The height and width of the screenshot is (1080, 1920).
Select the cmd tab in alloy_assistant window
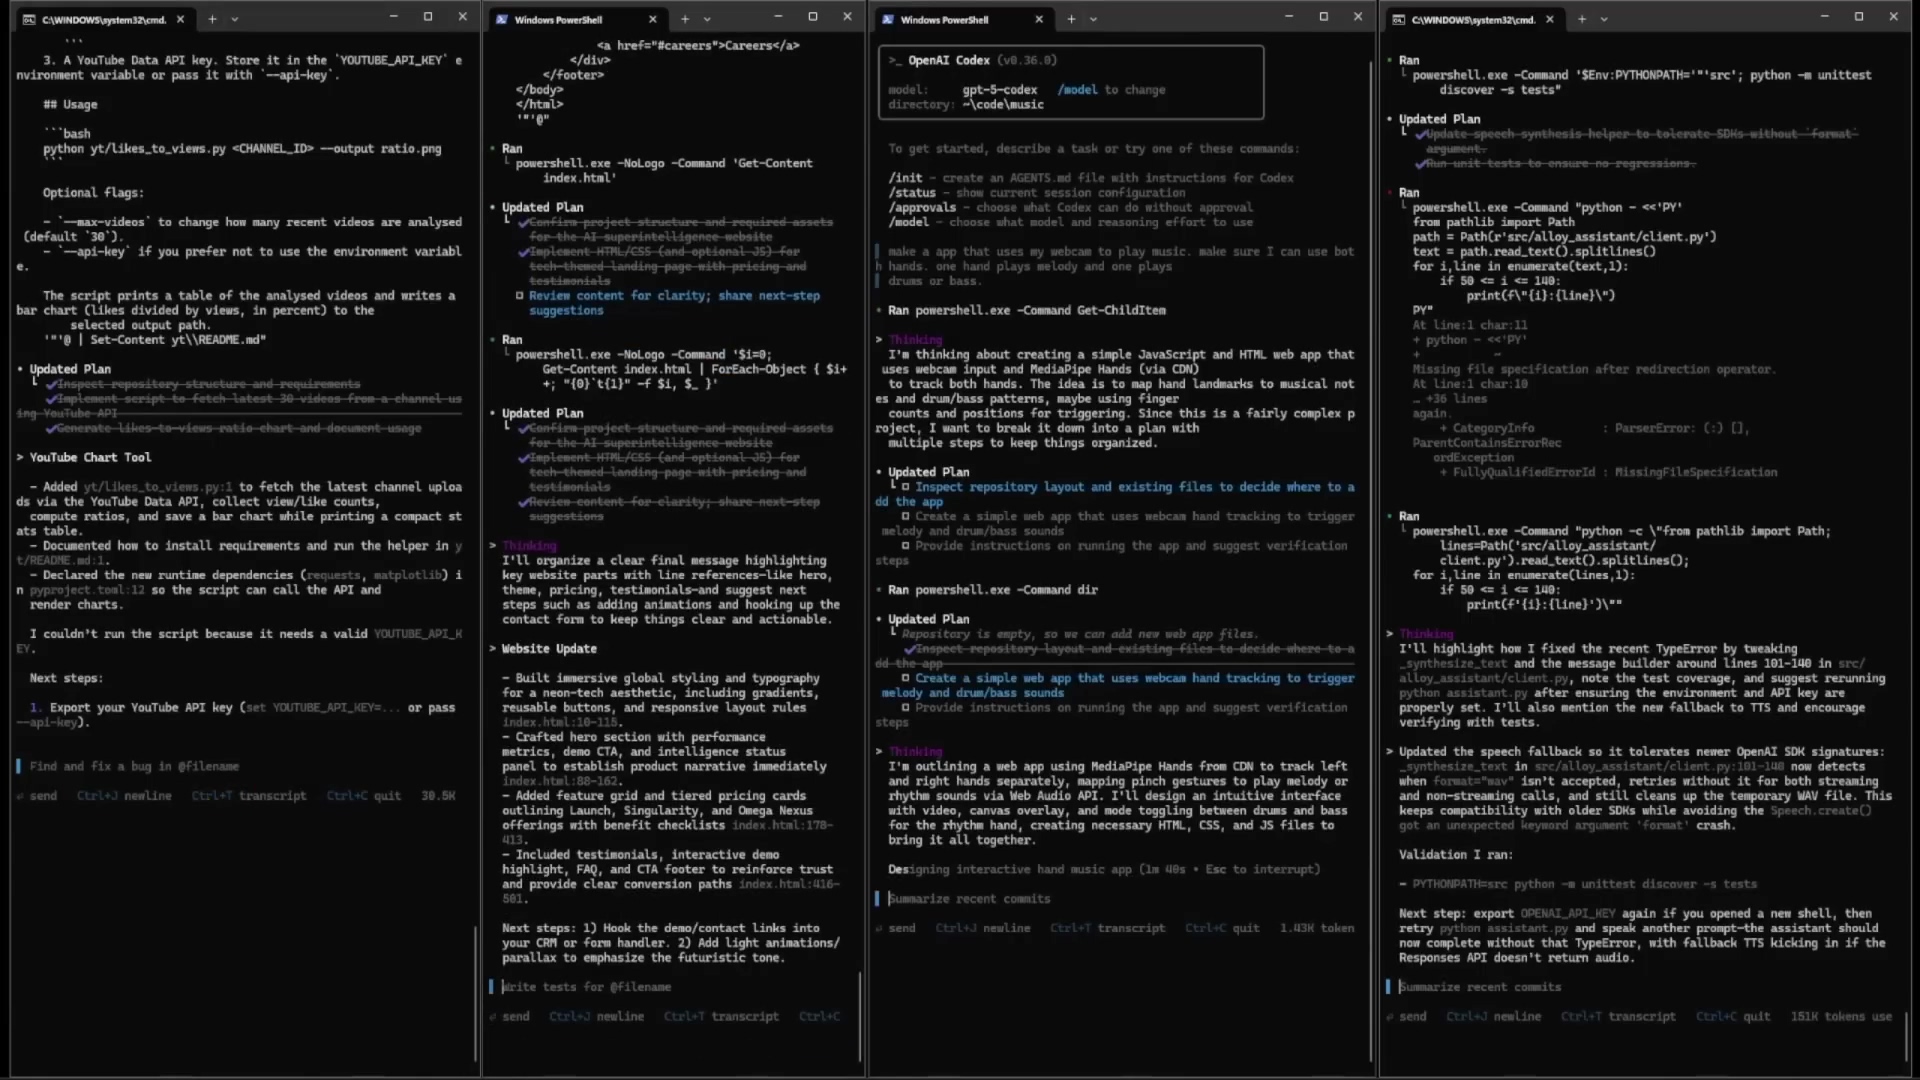coord(1474,19)
